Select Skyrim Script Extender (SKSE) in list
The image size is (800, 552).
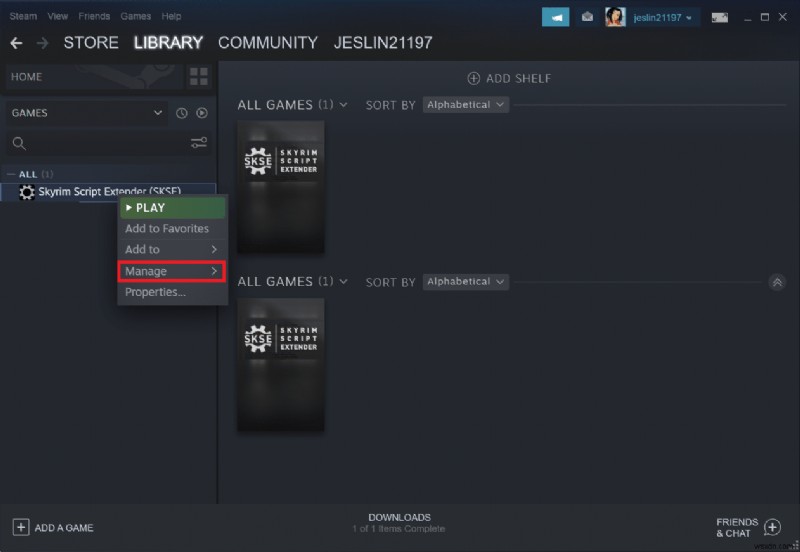tap(108, 192)
